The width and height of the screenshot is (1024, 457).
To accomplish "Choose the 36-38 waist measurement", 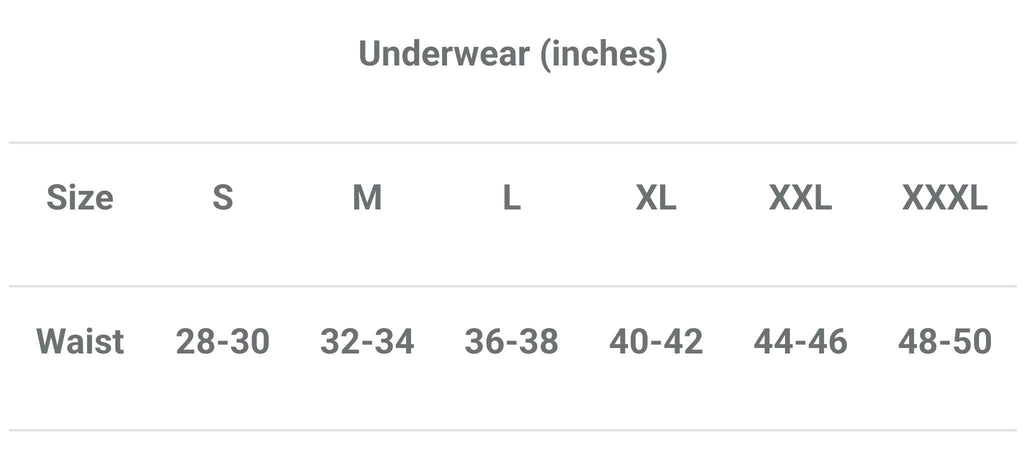I will (511, 342).
